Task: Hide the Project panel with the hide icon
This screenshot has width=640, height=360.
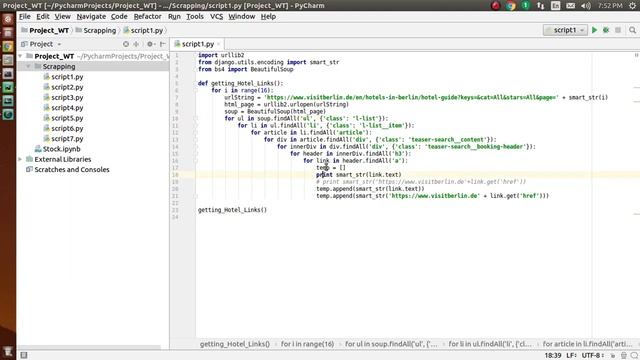Action: 162,44
